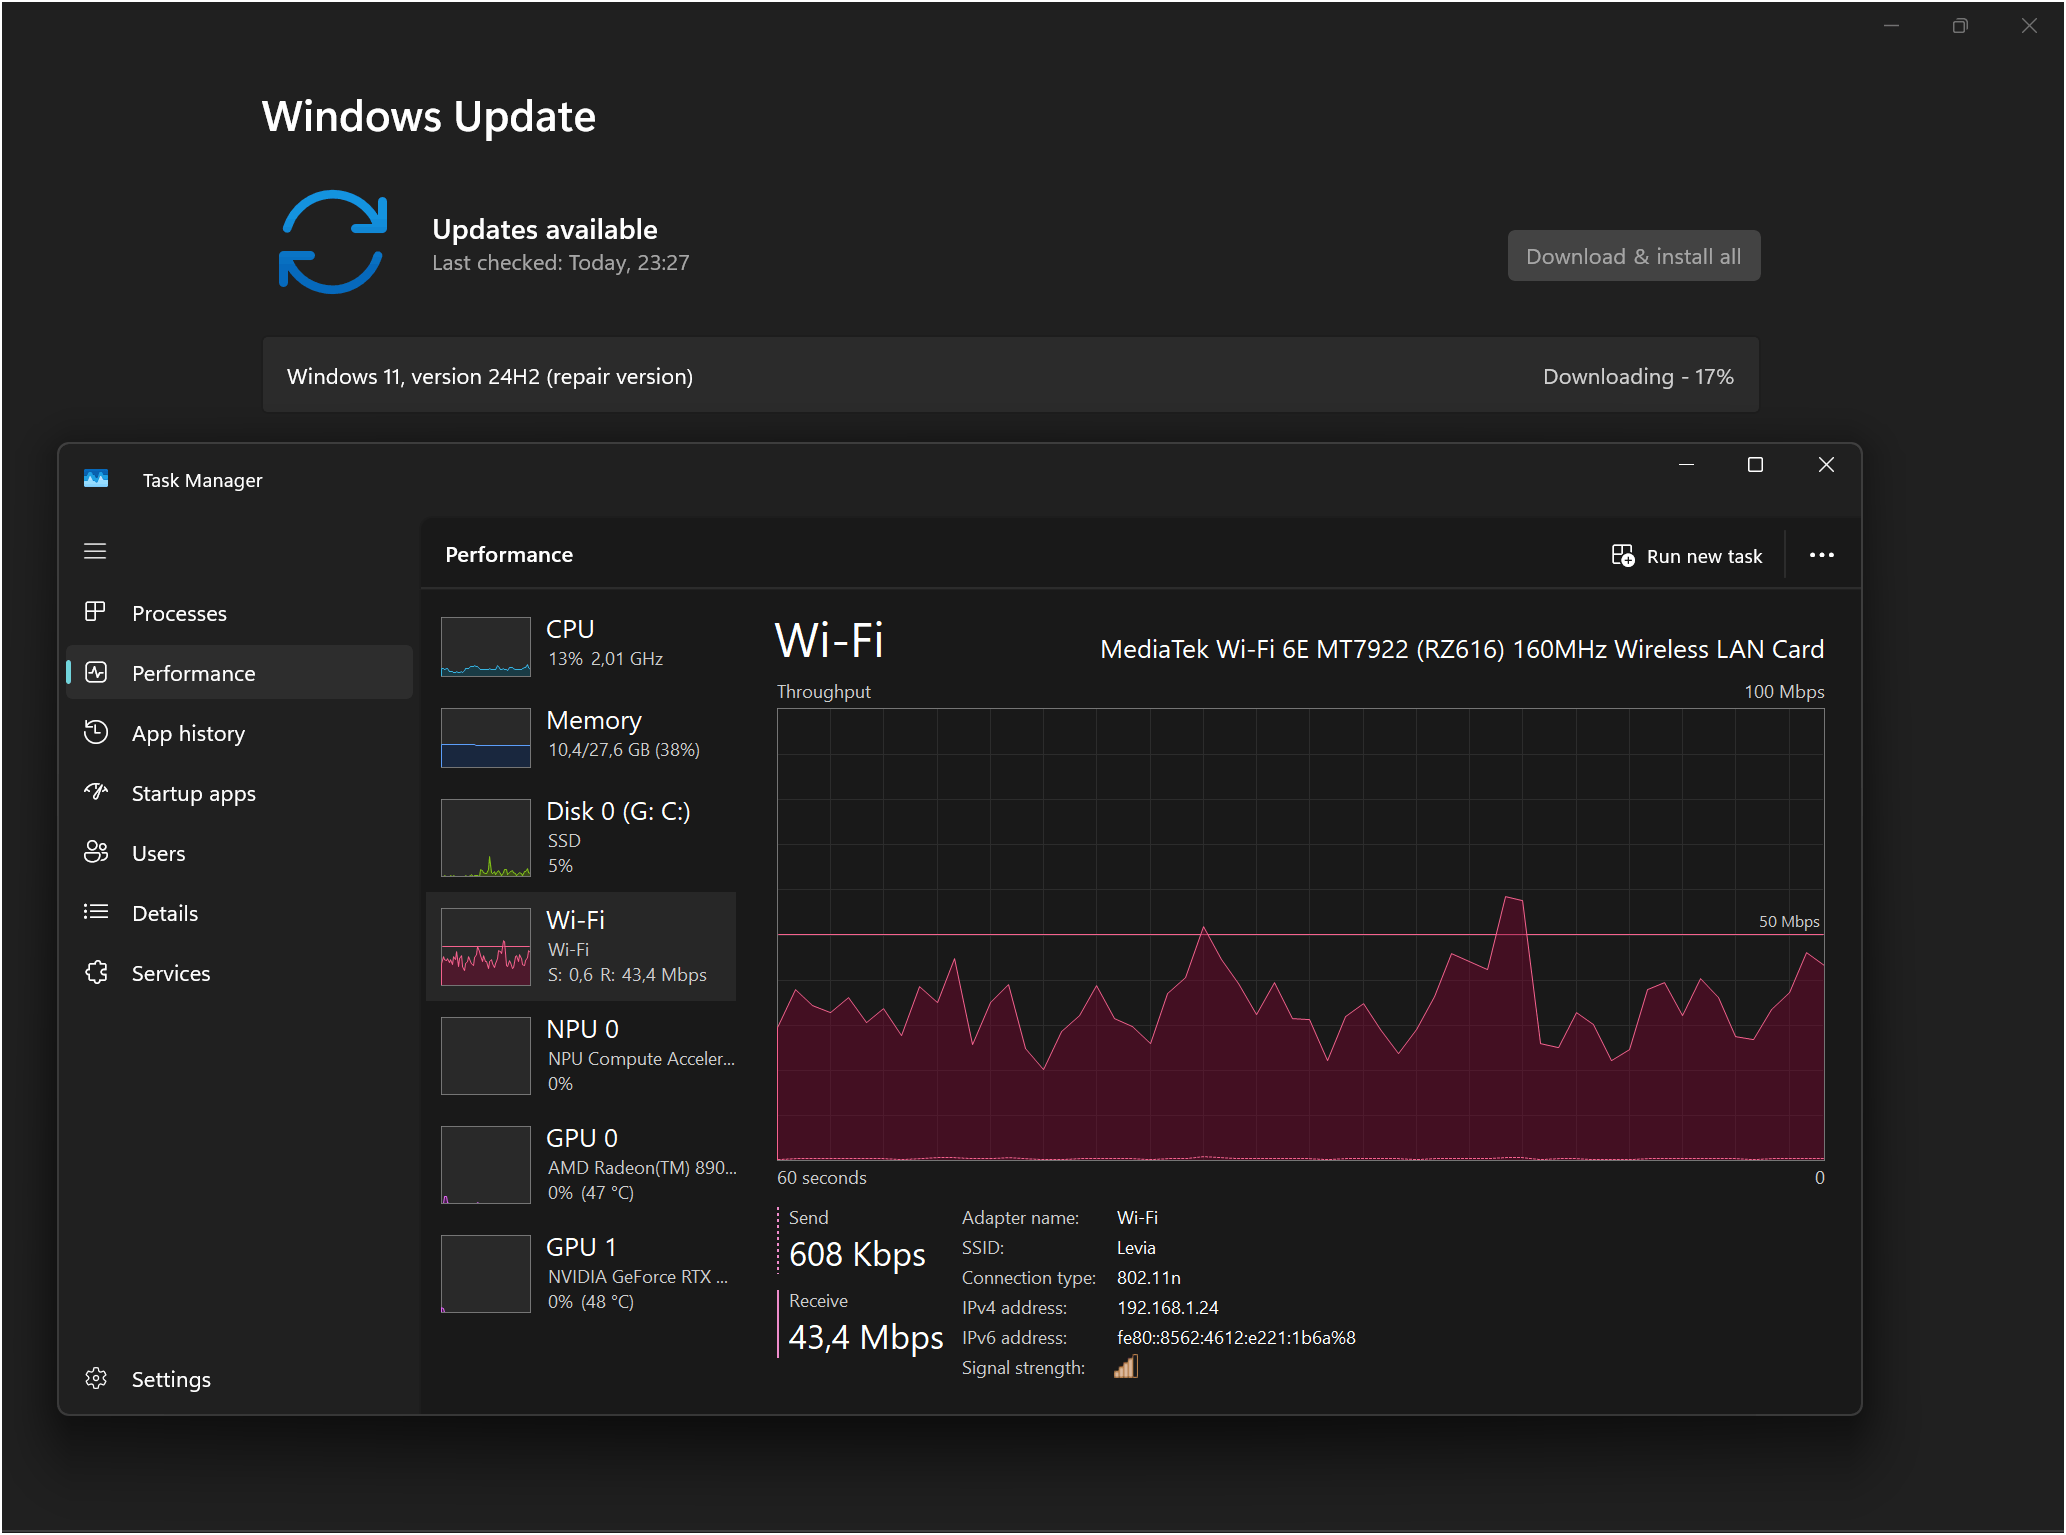The height and width of the screenshot is (1535, 2066).
Task: Open the Services page
Action: (x=170, y=973)
